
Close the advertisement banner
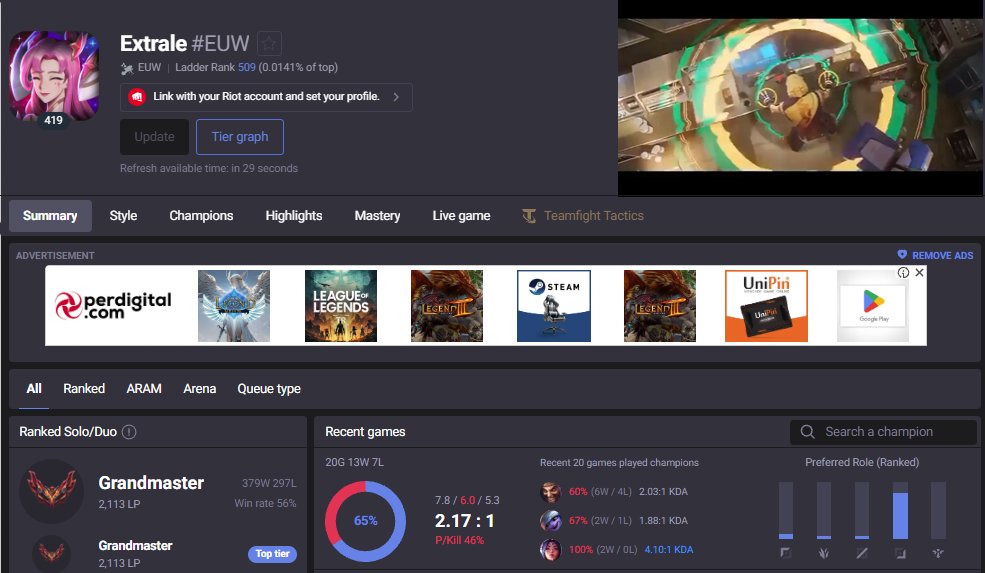pos(919,273)
